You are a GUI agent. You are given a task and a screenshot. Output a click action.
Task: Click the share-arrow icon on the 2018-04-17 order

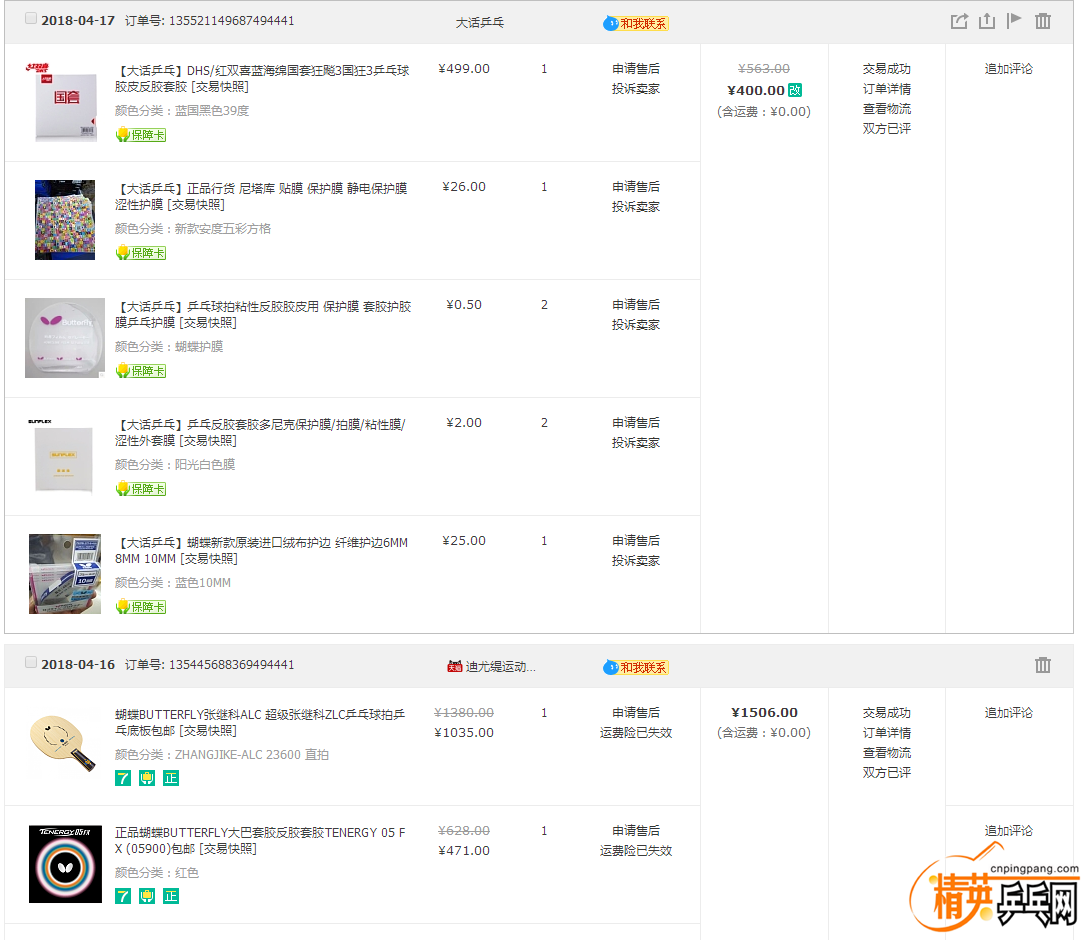pos(959,21)
